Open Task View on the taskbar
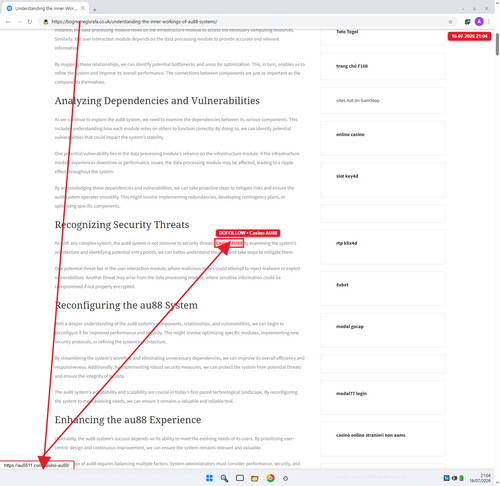The image size is (500, 486). click(240, 478)
